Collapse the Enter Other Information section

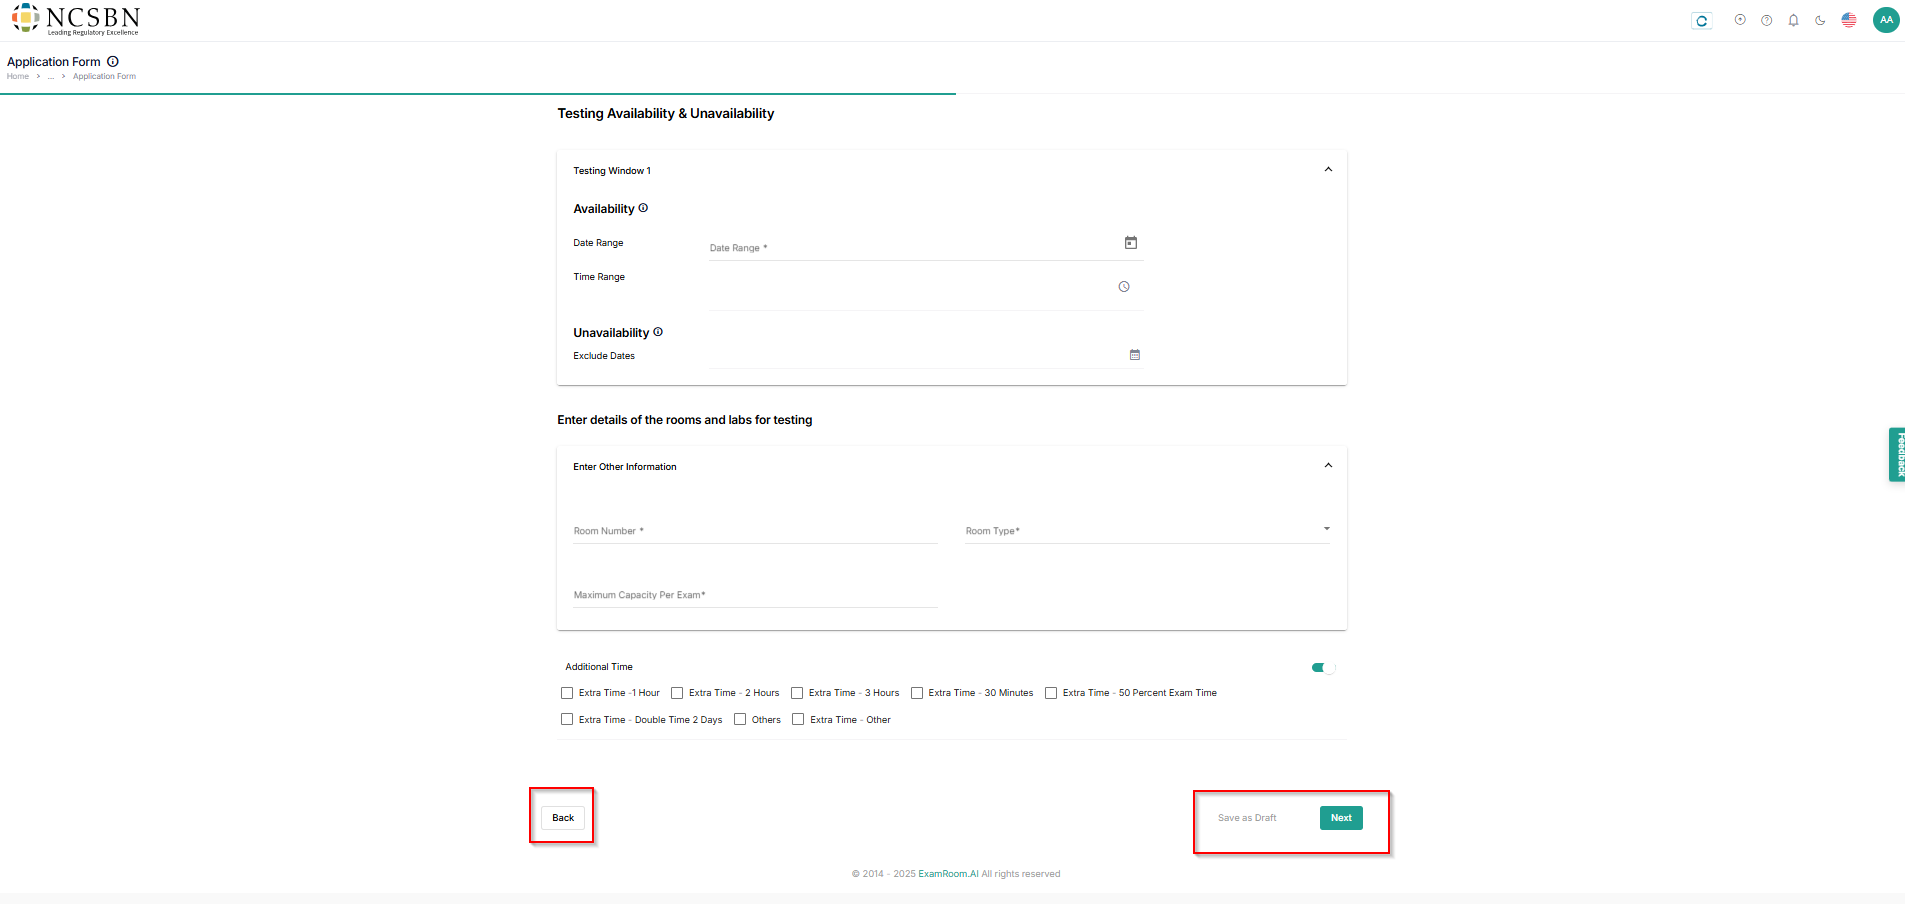(x=1328, y=466)
